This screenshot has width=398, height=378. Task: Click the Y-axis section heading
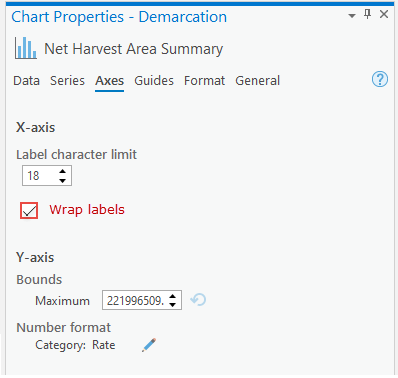pyautogui.click(x=35, y=257)
